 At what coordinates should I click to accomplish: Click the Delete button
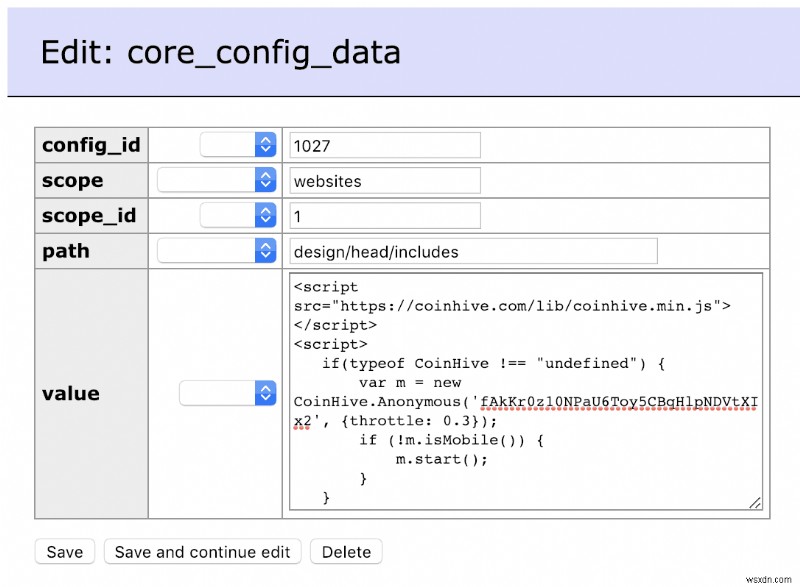346,552
